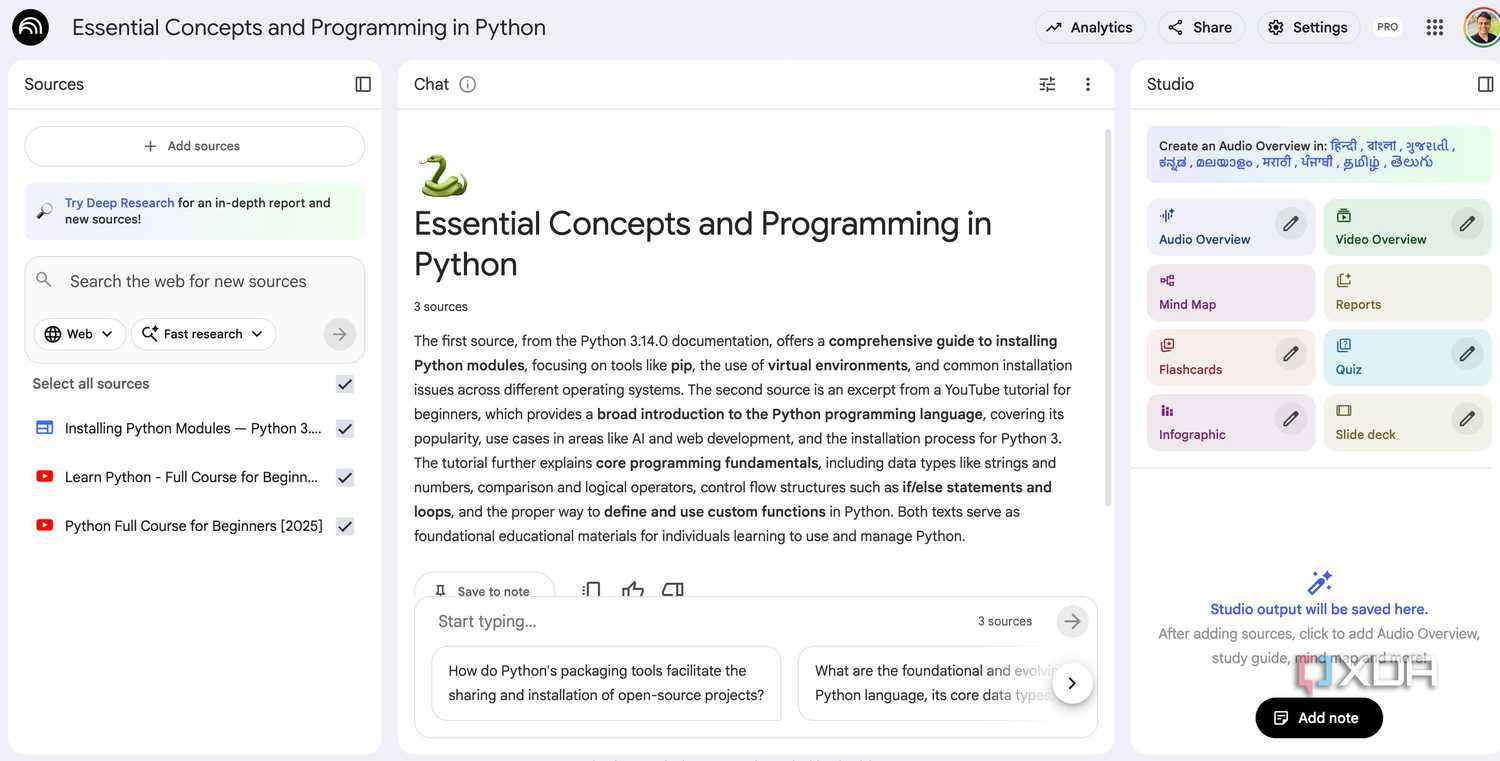Viewport: 1500px width, 761px height.
Task: Uncheck Installing Python Modules source
Action: 345,429
